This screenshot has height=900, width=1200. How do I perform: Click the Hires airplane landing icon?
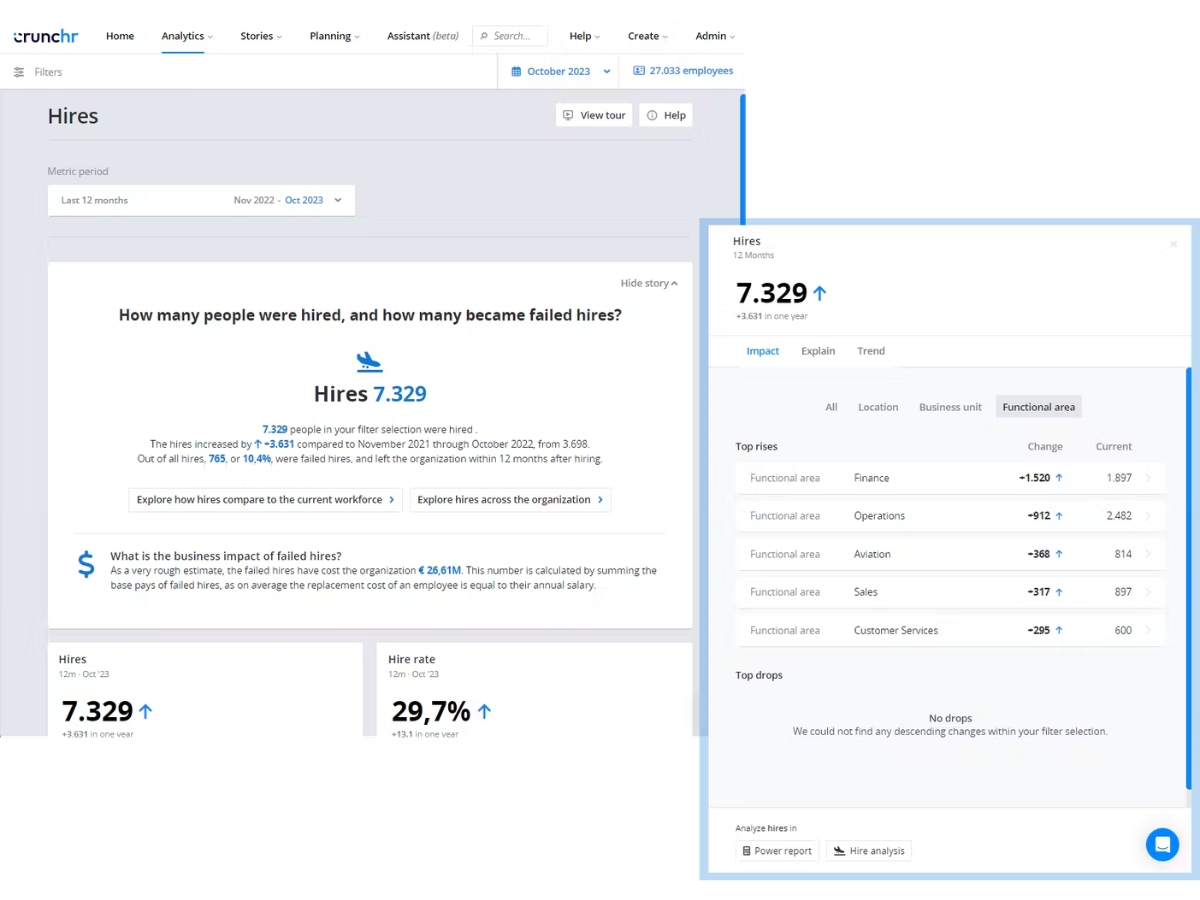pyautogui.click(x=370, y=362)
